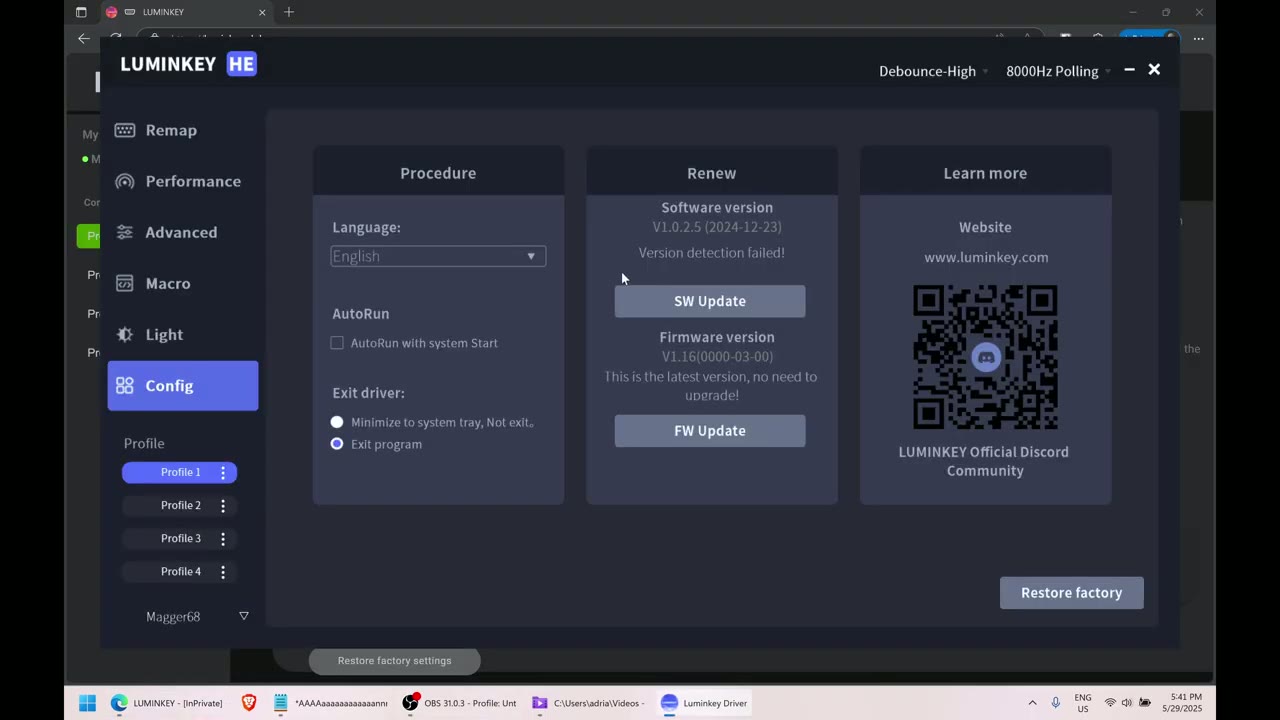Screen dimensions: 1280x720
Task: Select the Remap sidebar icon
Action: click(x=124, y=130)
